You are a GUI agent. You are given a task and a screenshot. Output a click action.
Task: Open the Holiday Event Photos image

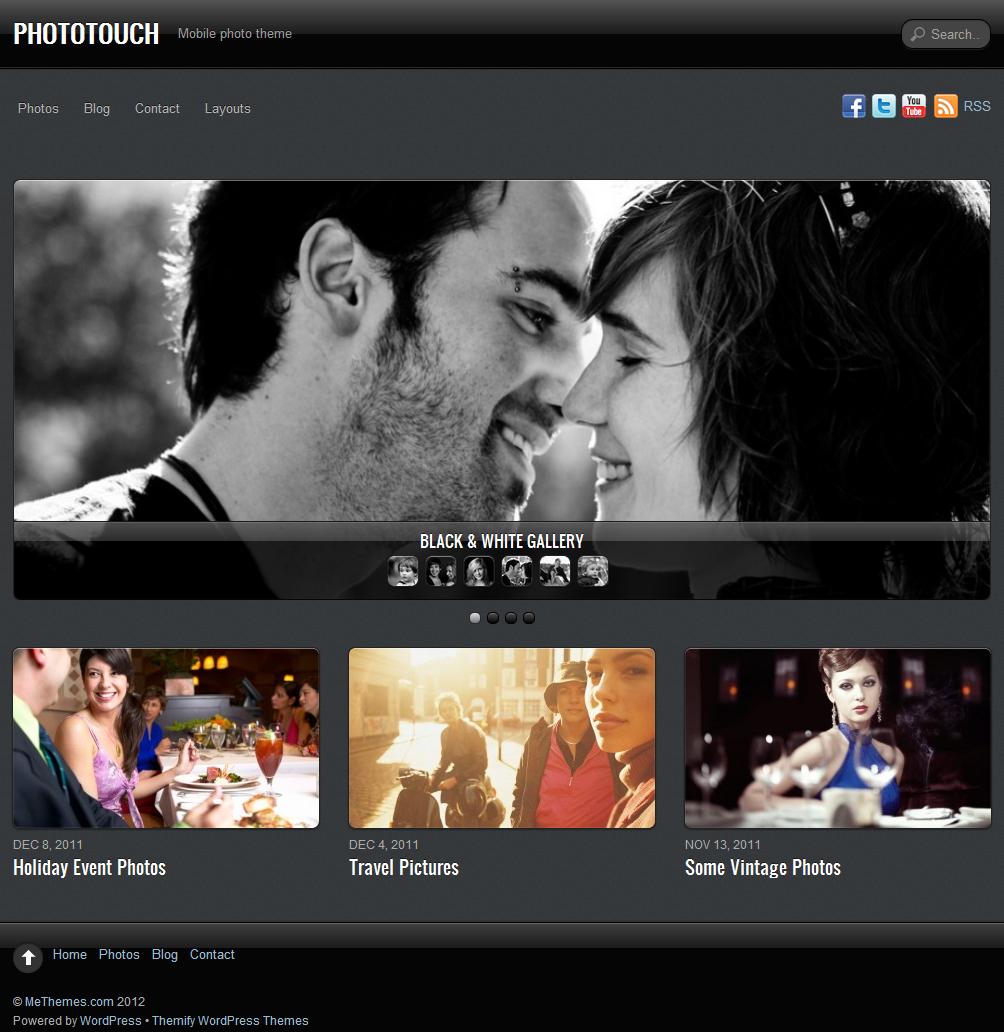pyautogui.click(x=166, y=738)
